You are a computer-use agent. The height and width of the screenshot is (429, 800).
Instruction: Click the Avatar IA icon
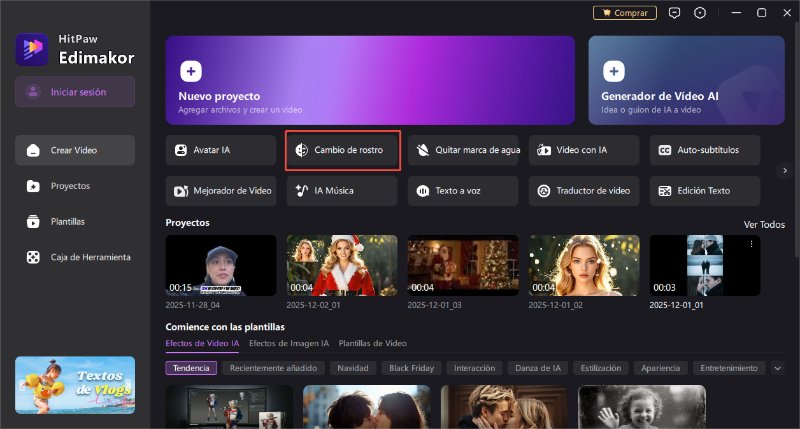tap(181, 150)
